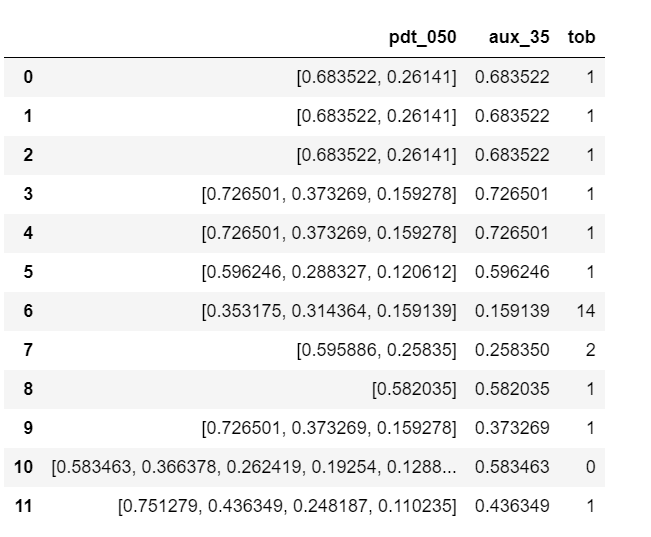Click aux_35 value 0.583463 in row 10
The height and width of the screenshot is (537, 651).
pyautogui.click(x=512, y=467)
